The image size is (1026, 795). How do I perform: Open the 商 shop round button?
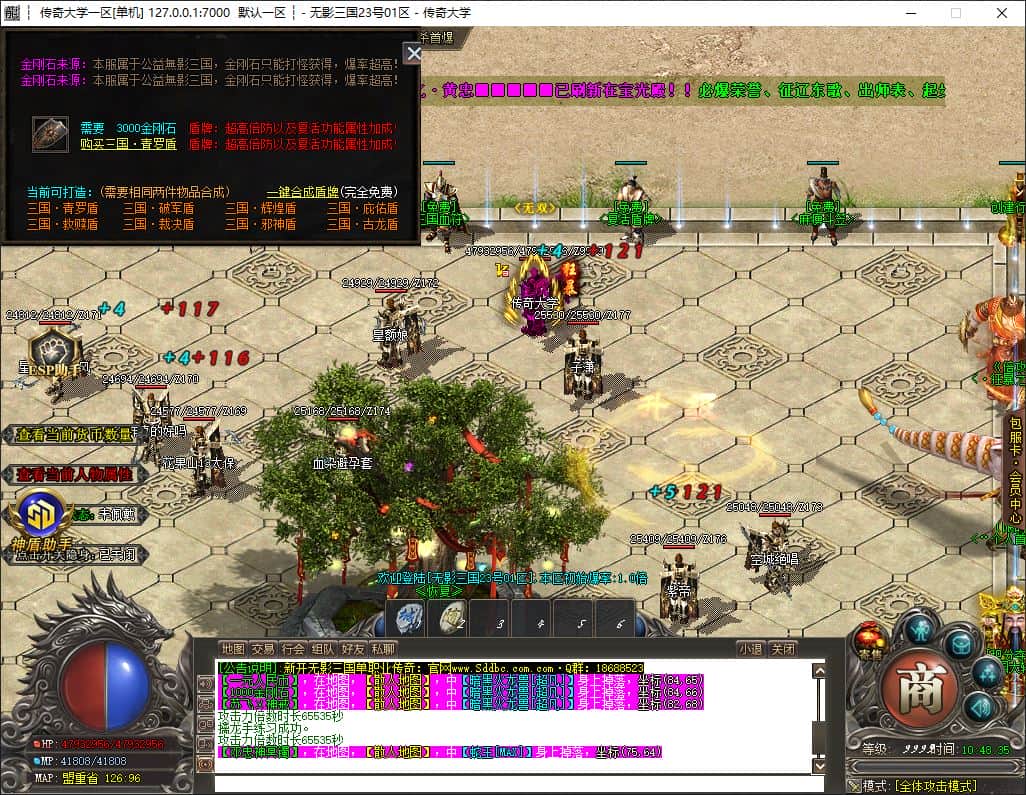pos(922,689)
